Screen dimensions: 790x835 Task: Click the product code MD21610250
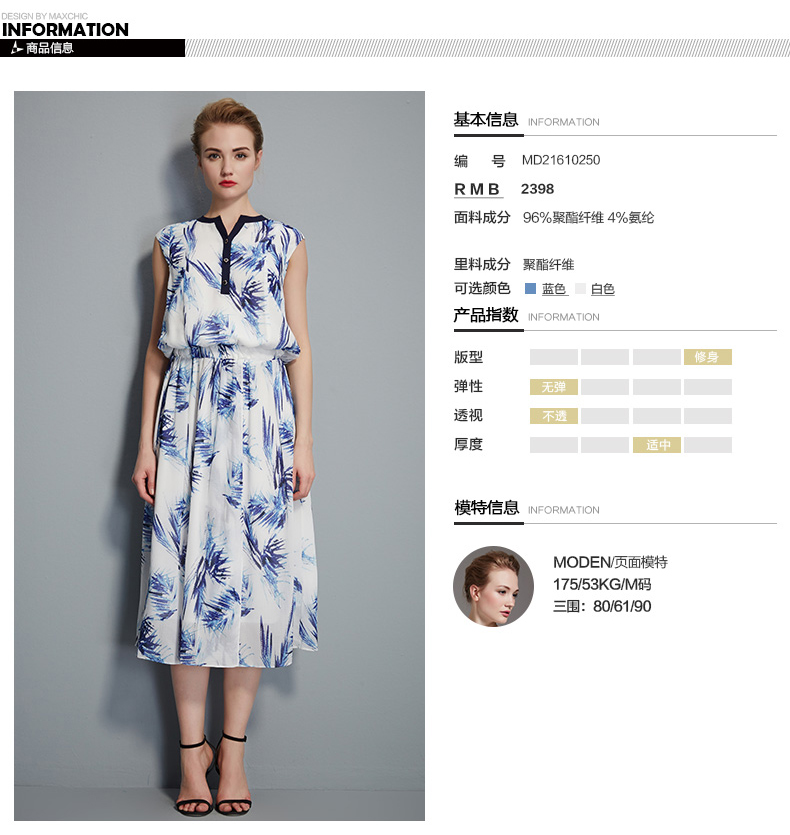pos(561,160)
